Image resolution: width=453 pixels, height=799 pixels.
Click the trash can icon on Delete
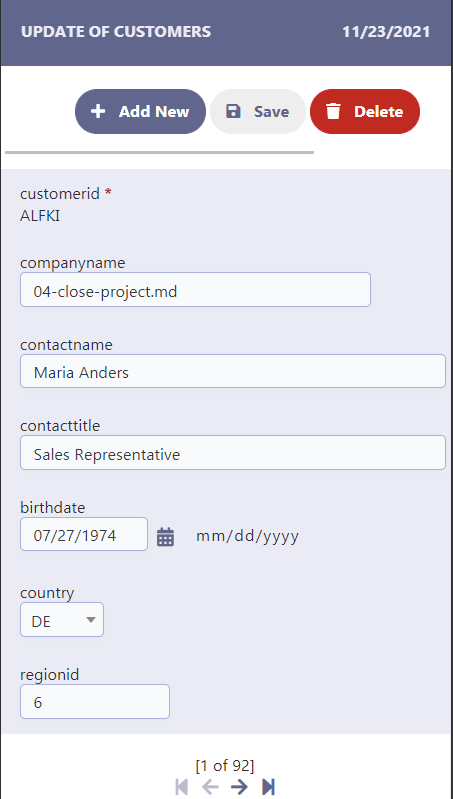pos(333,112)
